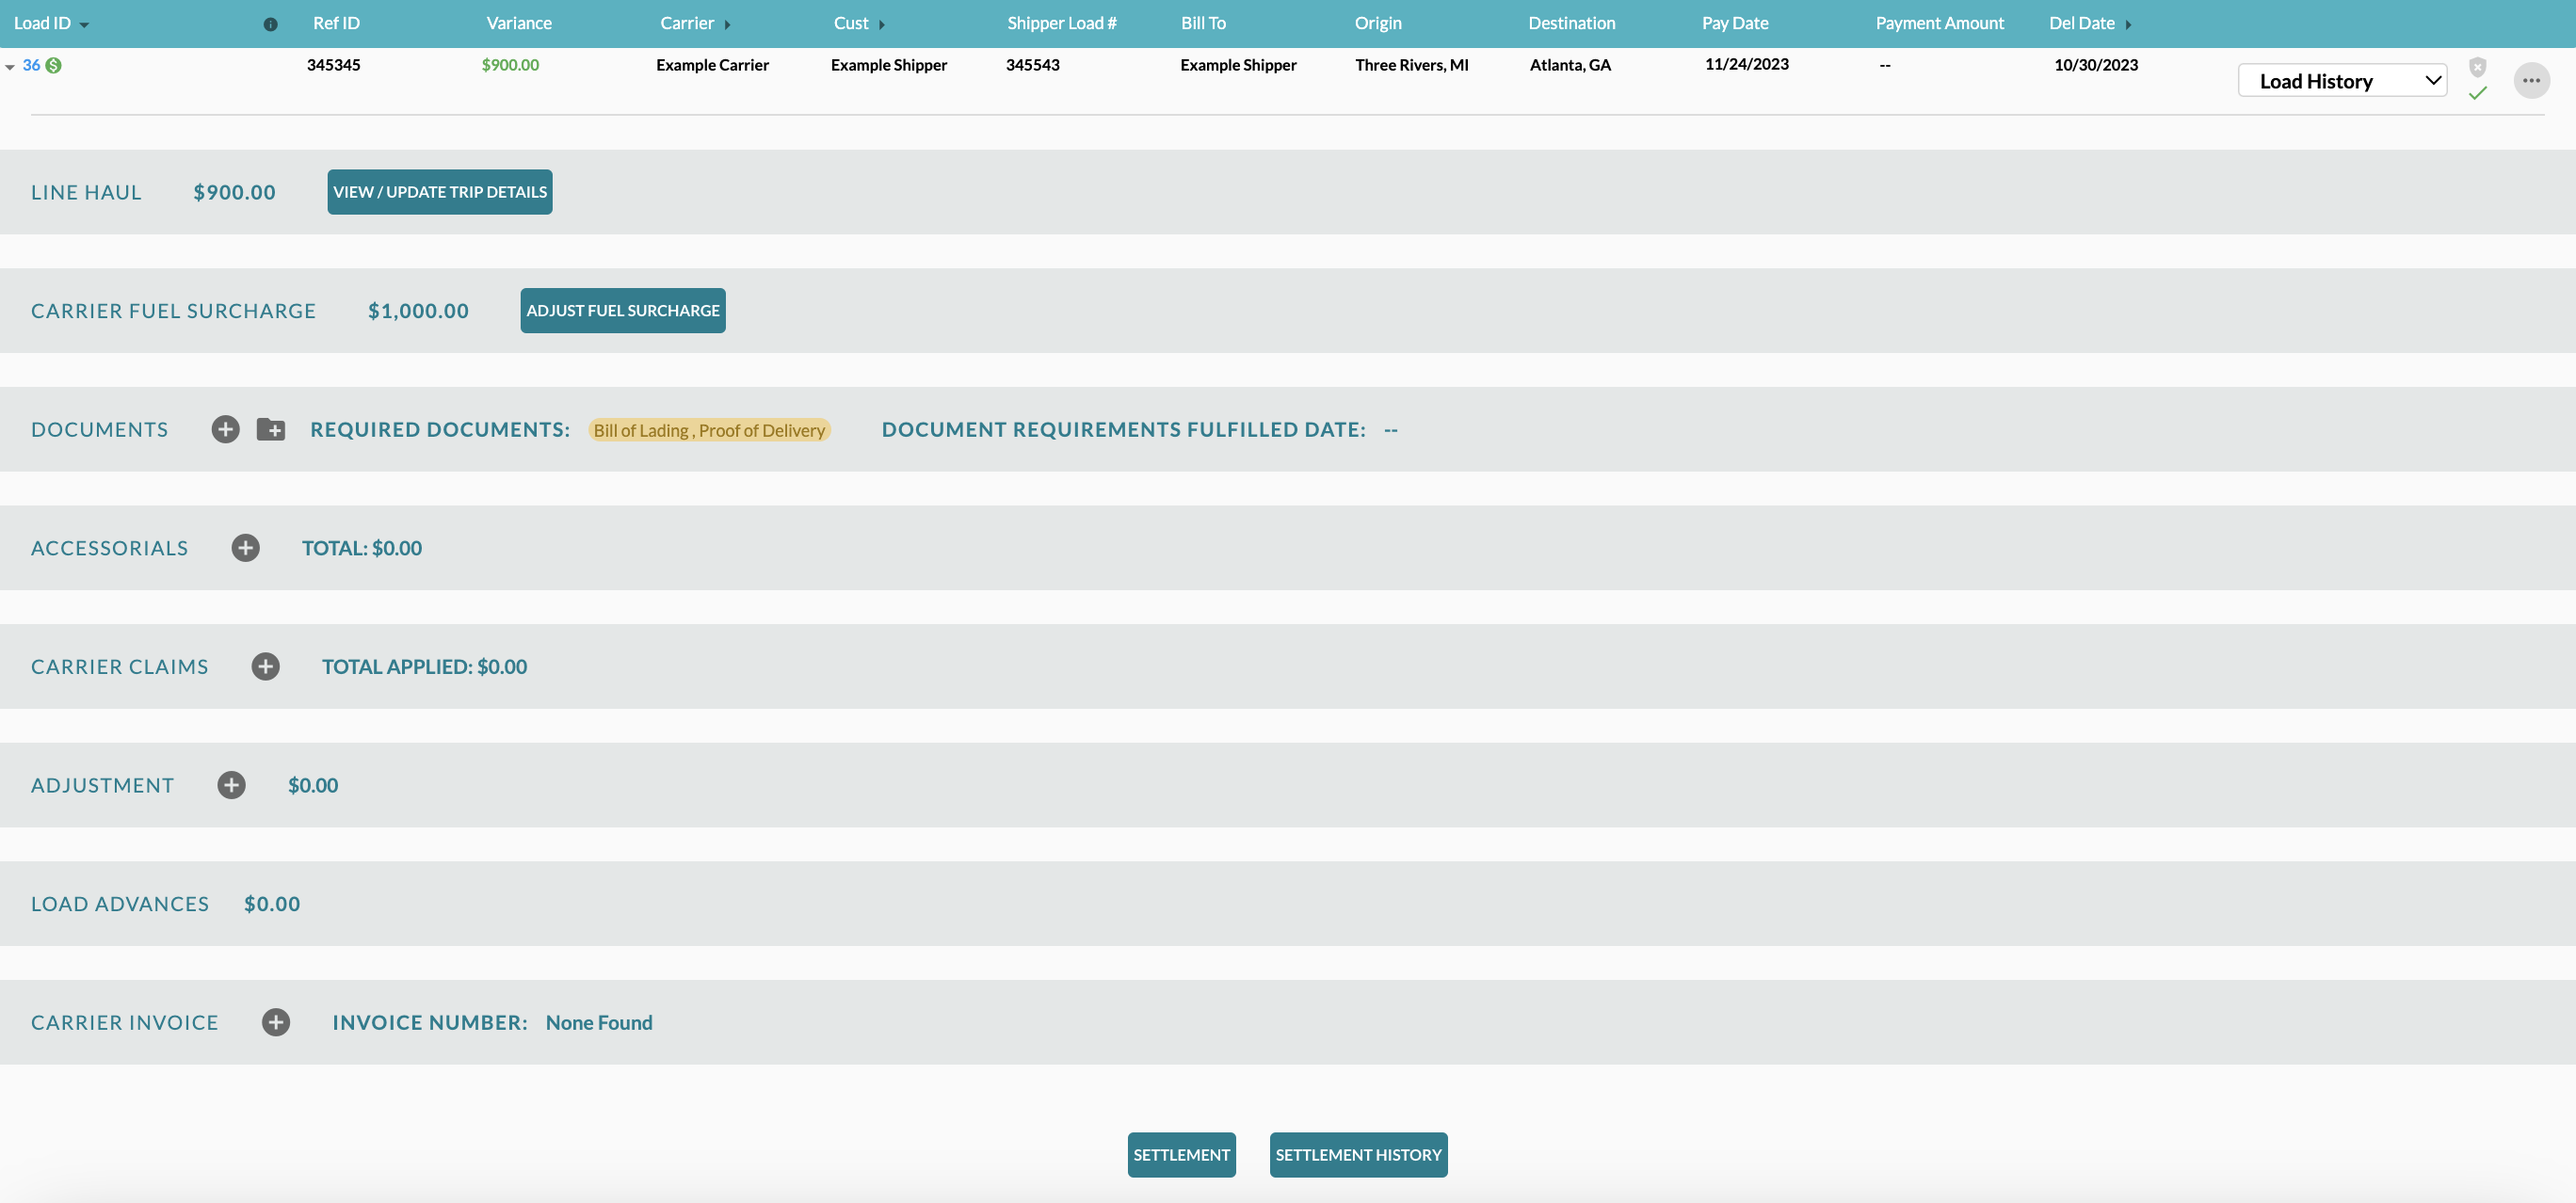Viewport: 2576px width, 1203px height.
Task: Click the Accessorials Total: $0.00 text
Action: click(x=362, y=547)
